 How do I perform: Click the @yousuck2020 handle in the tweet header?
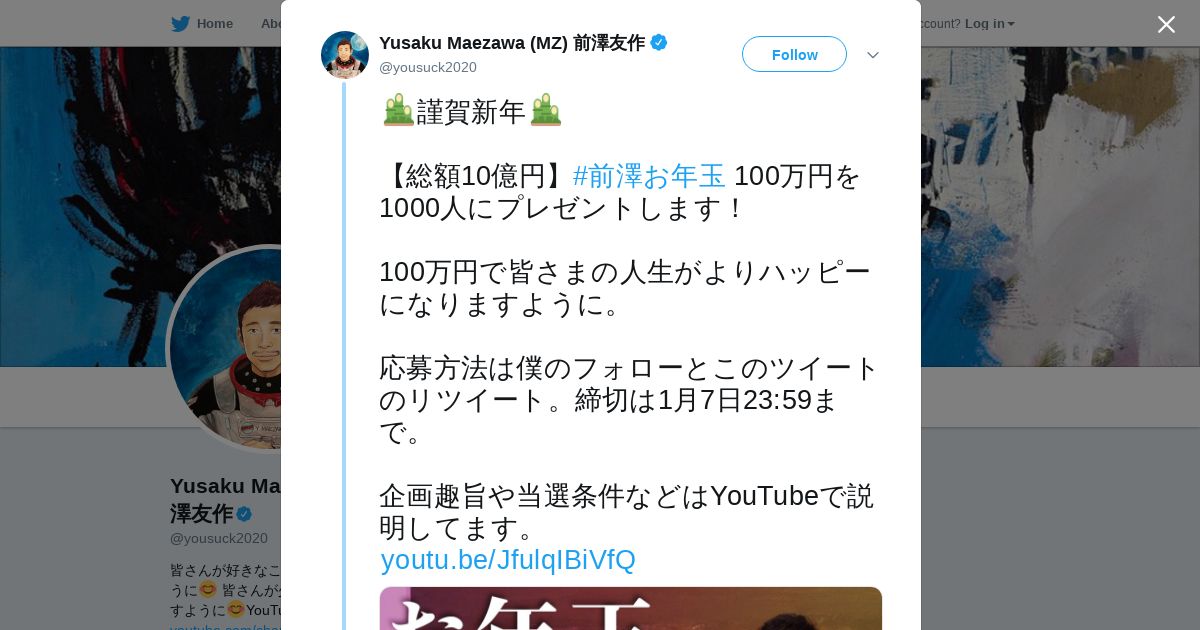coord(428,67)
